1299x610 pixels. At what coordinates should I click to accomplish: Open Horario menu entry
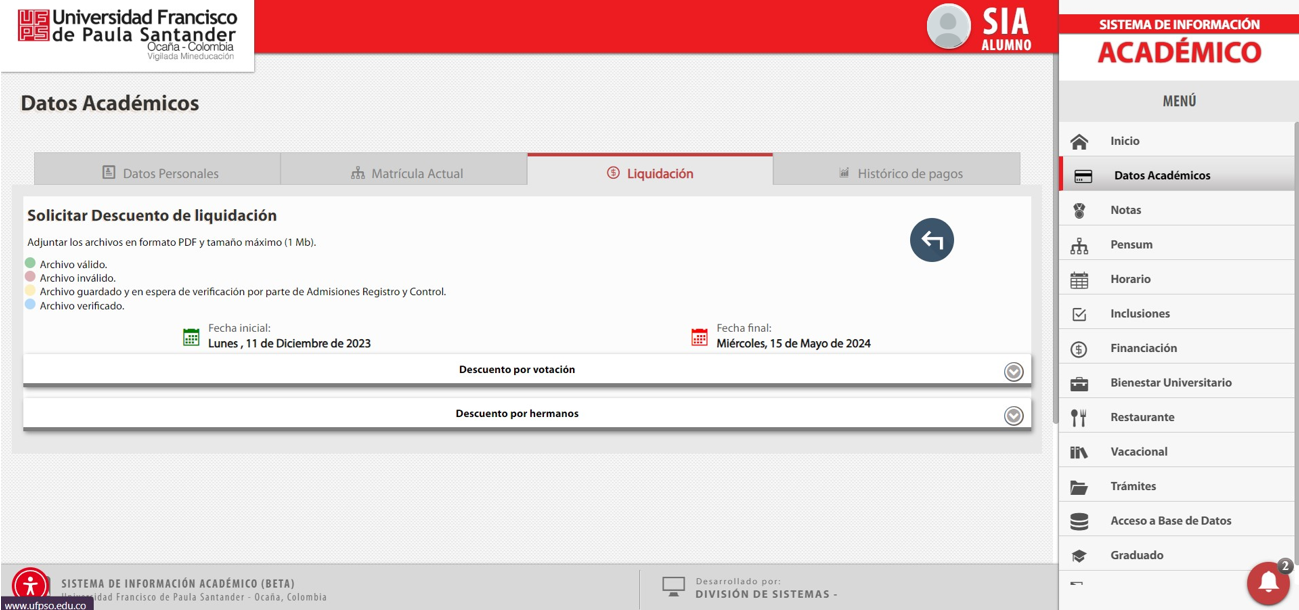point(1176,279)
